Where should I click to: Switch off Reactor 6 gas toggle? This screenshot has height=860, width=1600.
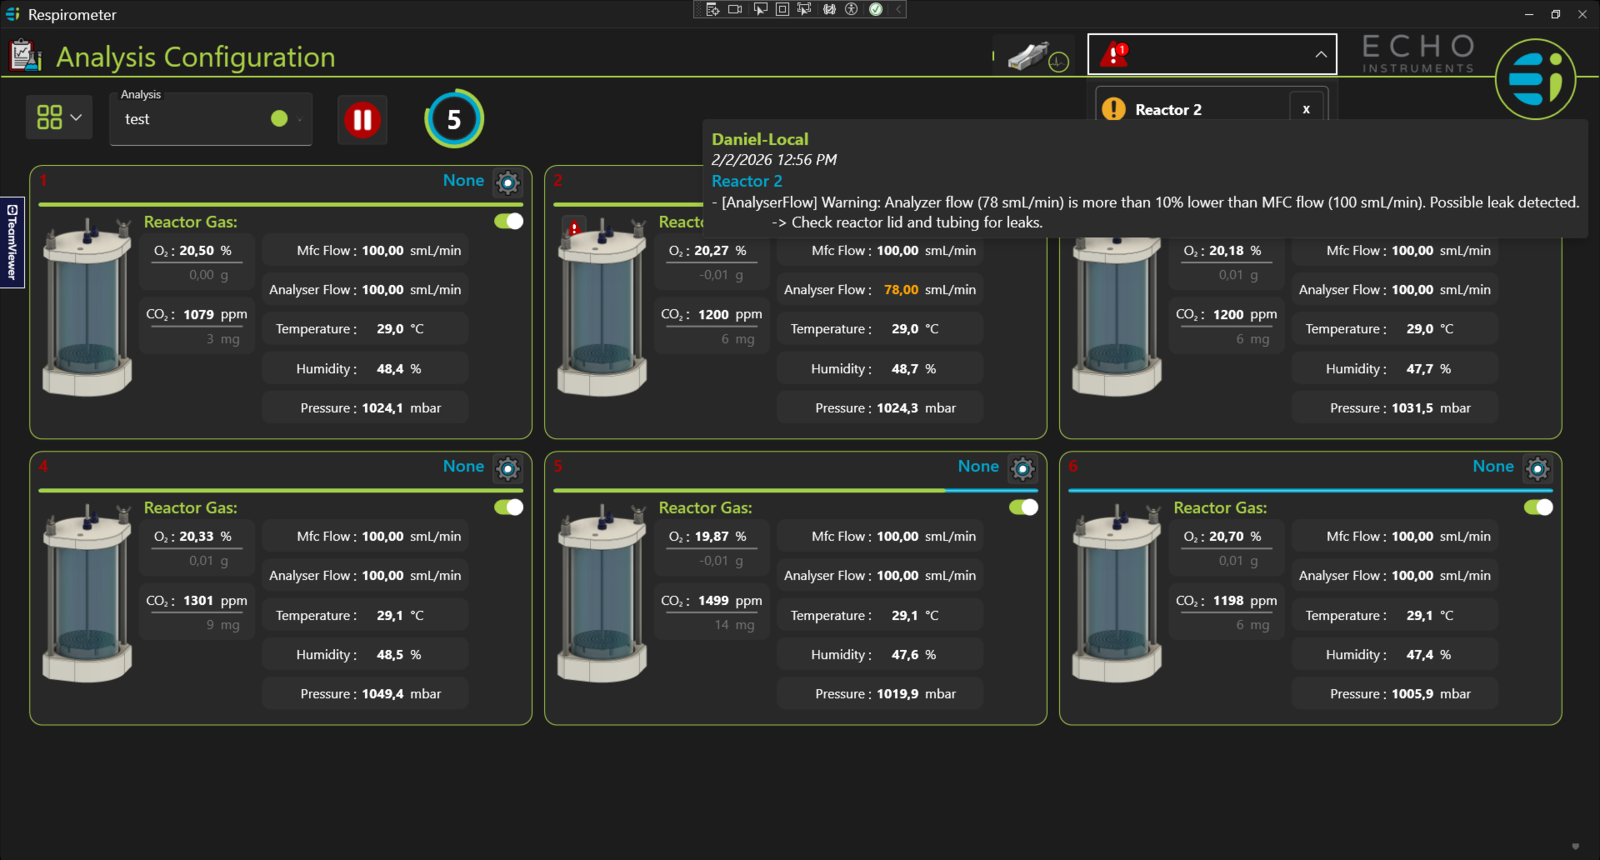pos(1538,507)
